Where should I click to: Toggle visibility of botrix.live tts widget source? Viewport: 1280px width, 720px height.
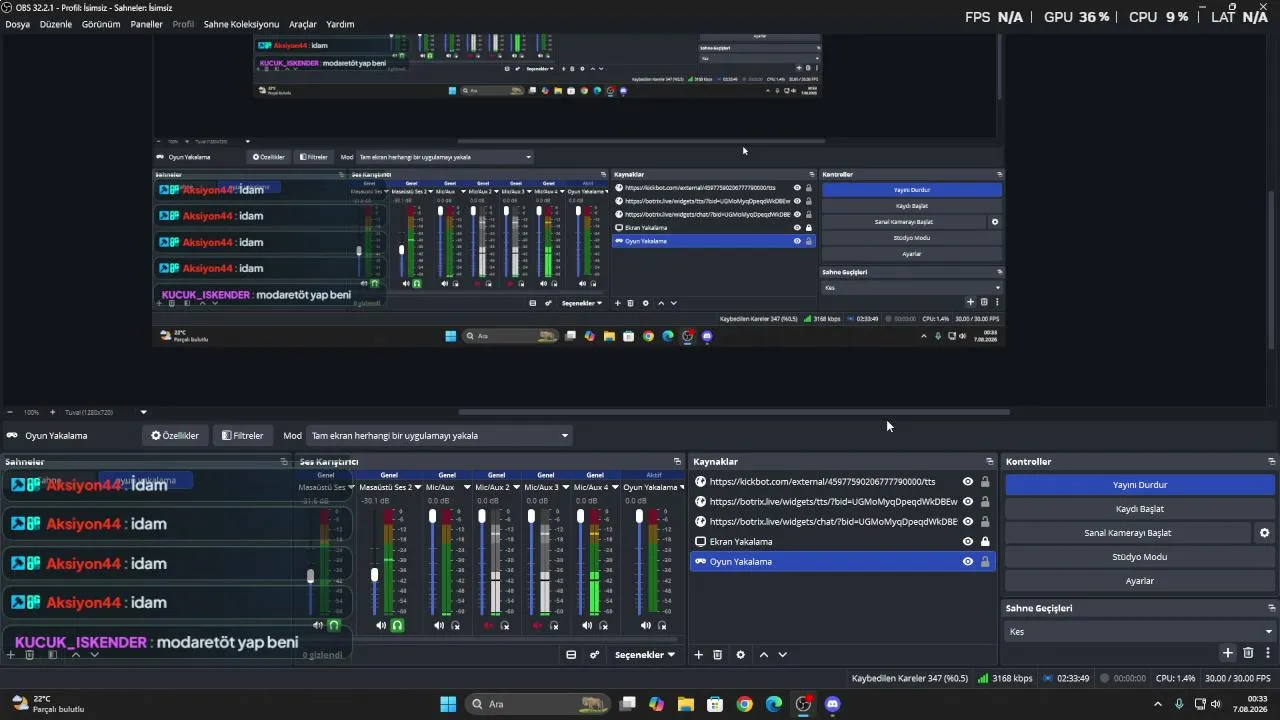968,502
